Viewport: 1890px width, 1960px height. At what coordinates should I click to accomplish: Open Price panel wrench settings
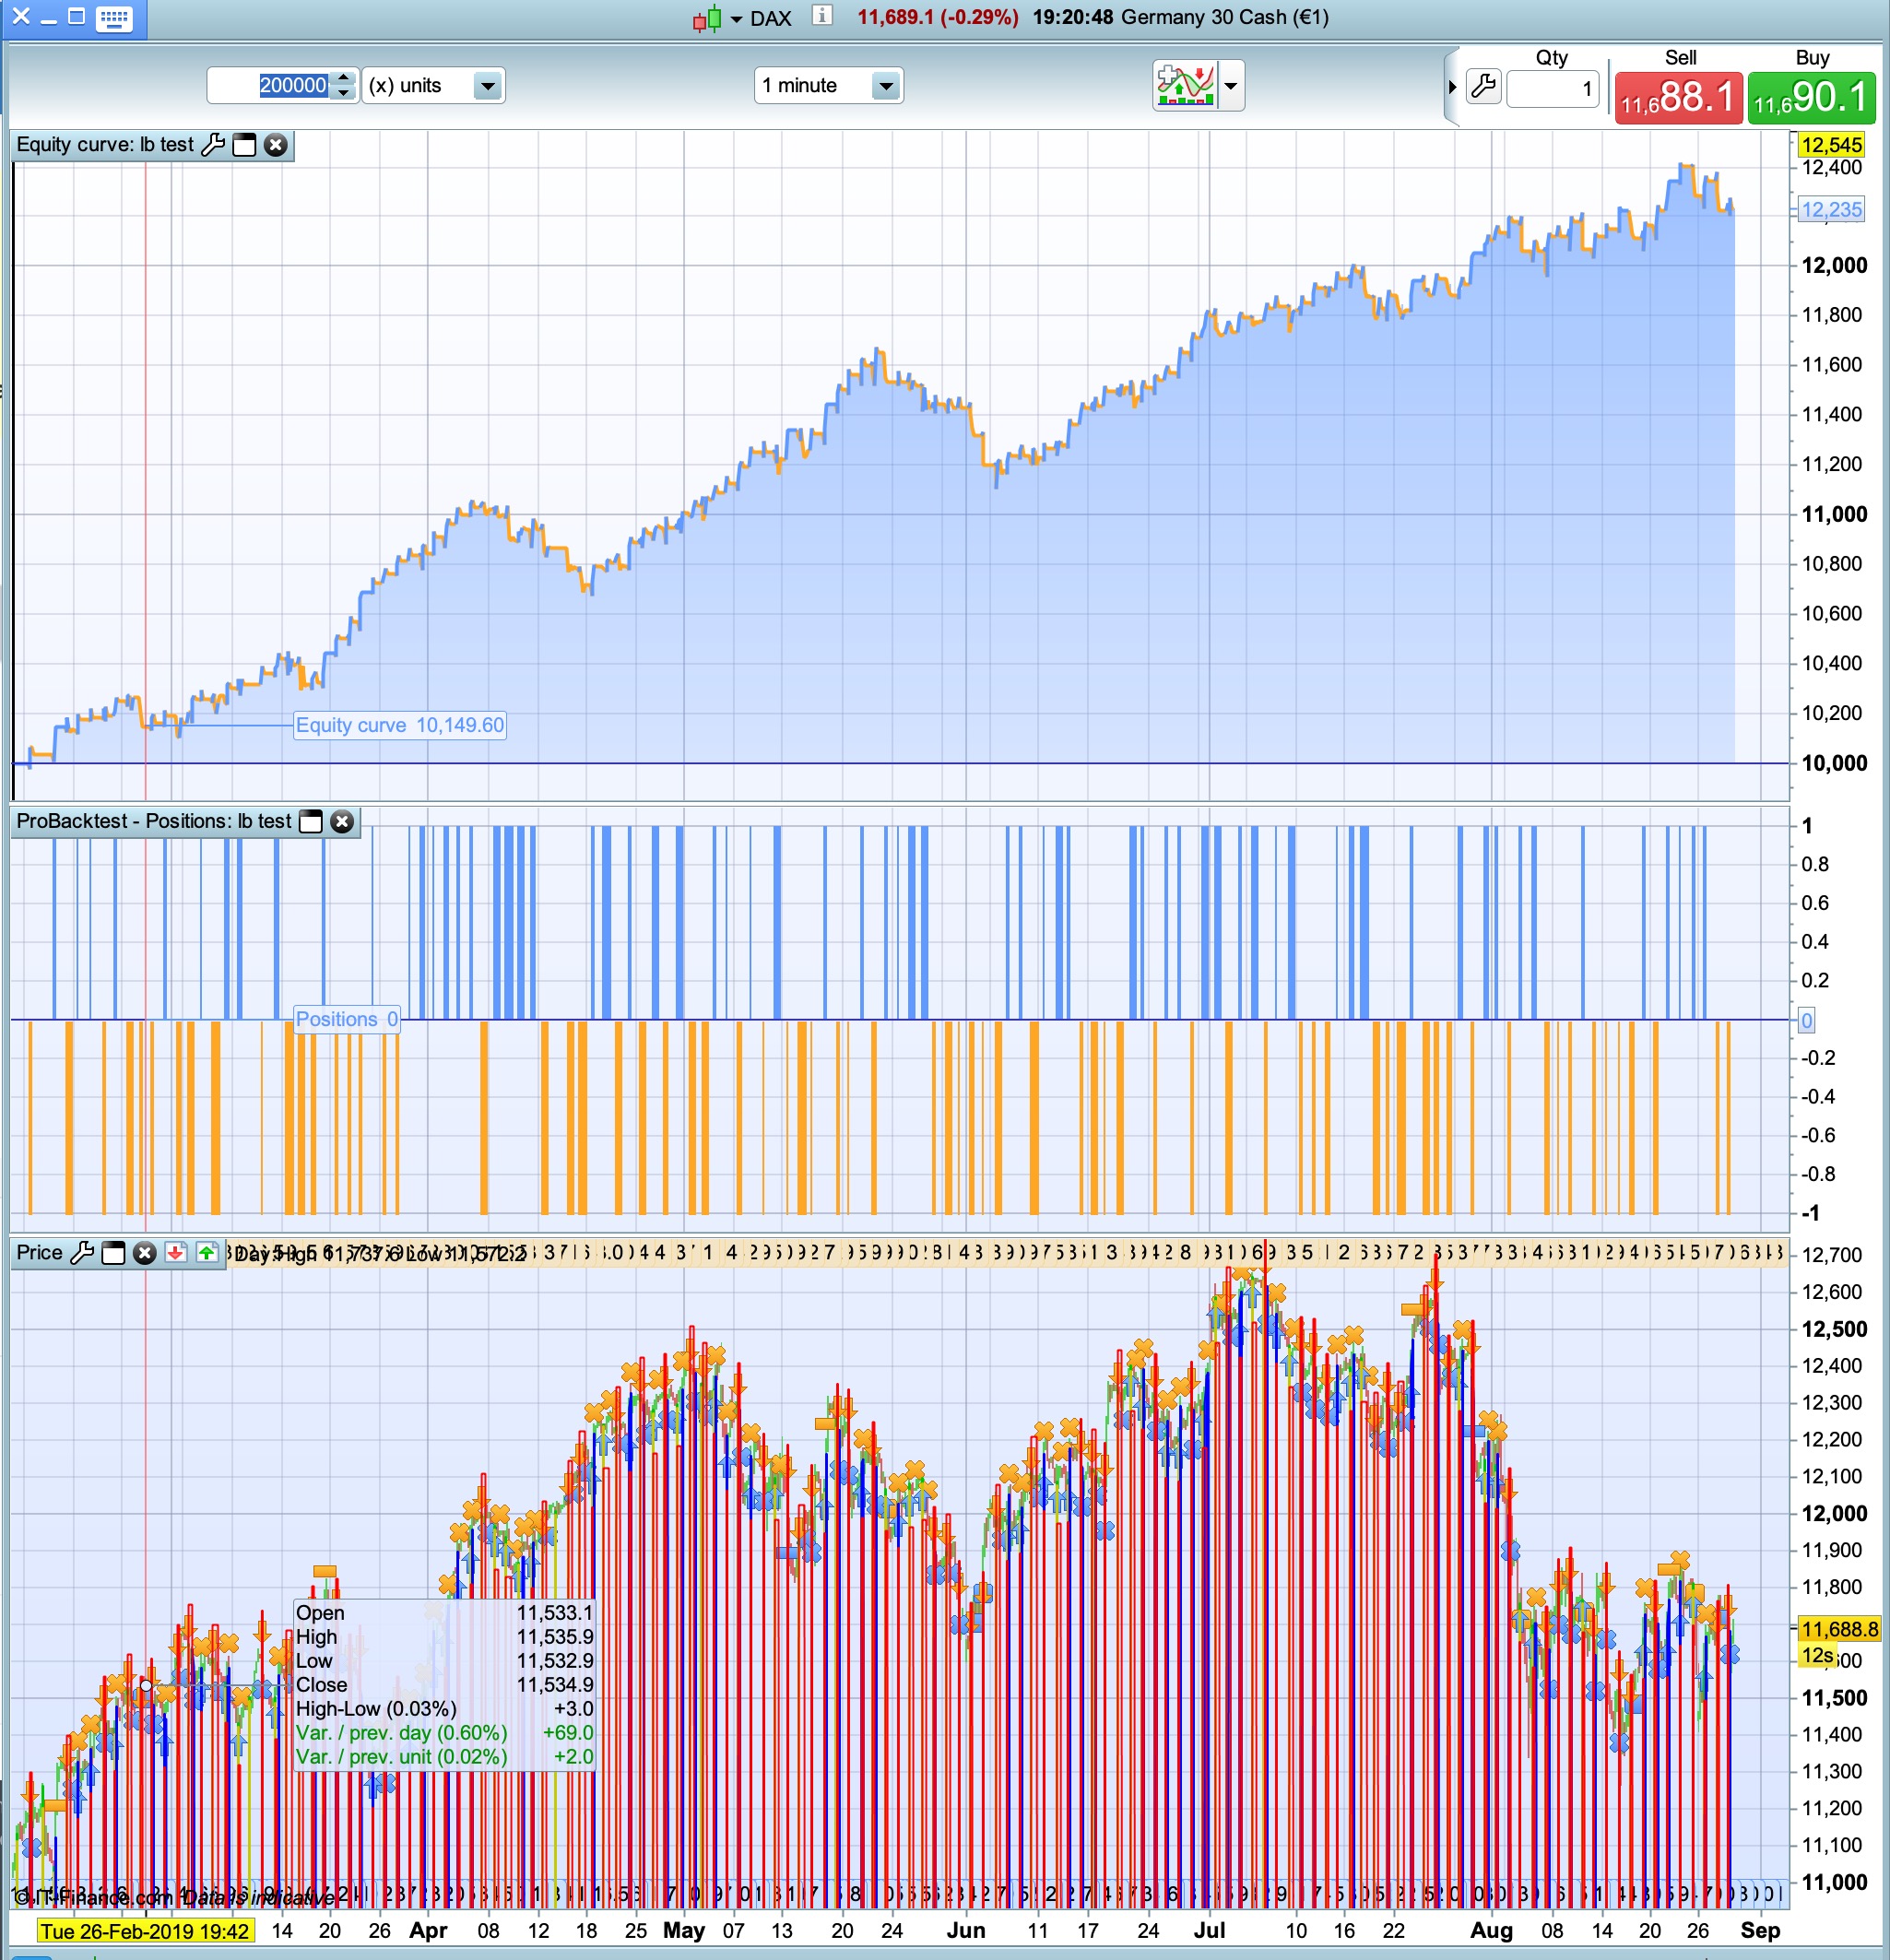coord(83,1253)
